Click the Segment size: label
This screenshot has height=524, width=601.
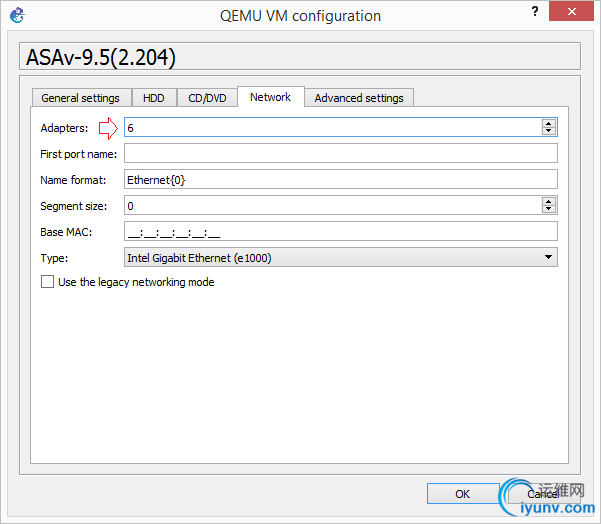coord(74,206)
